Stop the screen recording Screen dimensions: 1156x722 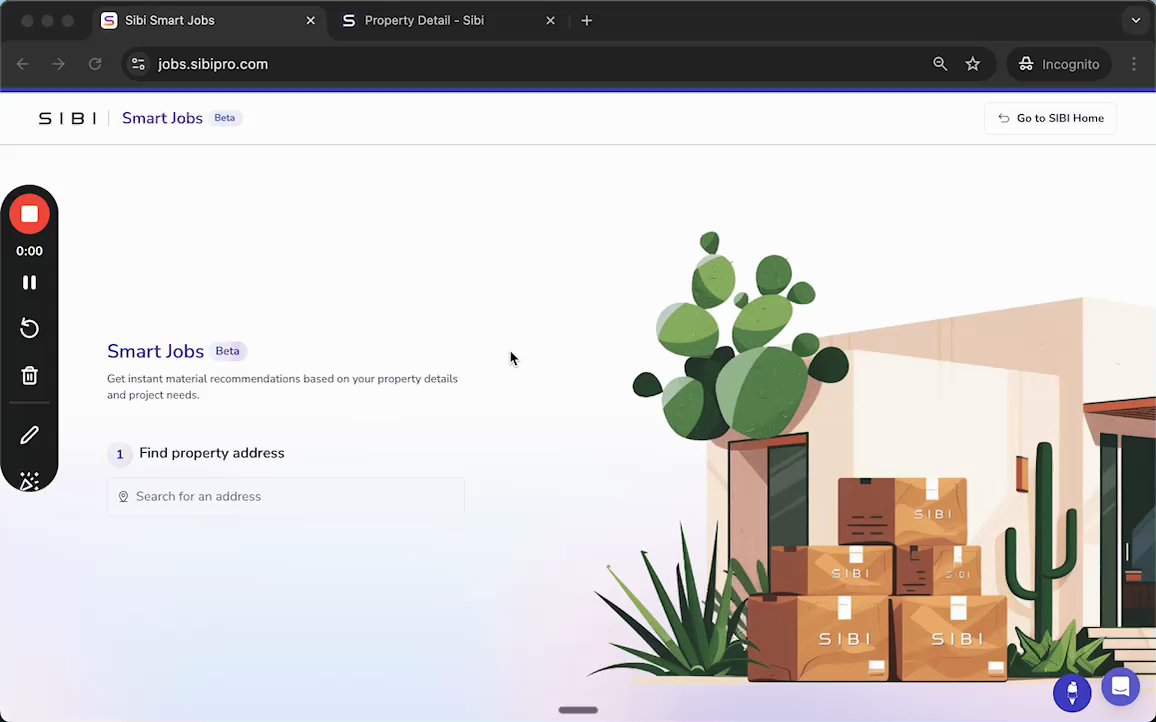(29, 214)
